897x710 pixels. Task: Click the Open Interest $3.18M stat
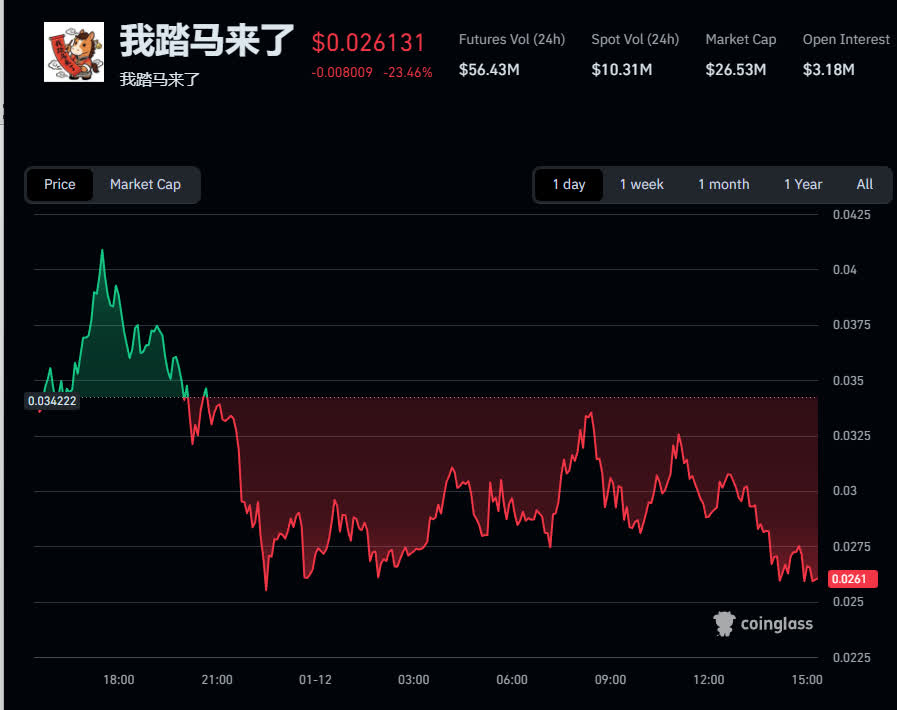tap(845, 55)
